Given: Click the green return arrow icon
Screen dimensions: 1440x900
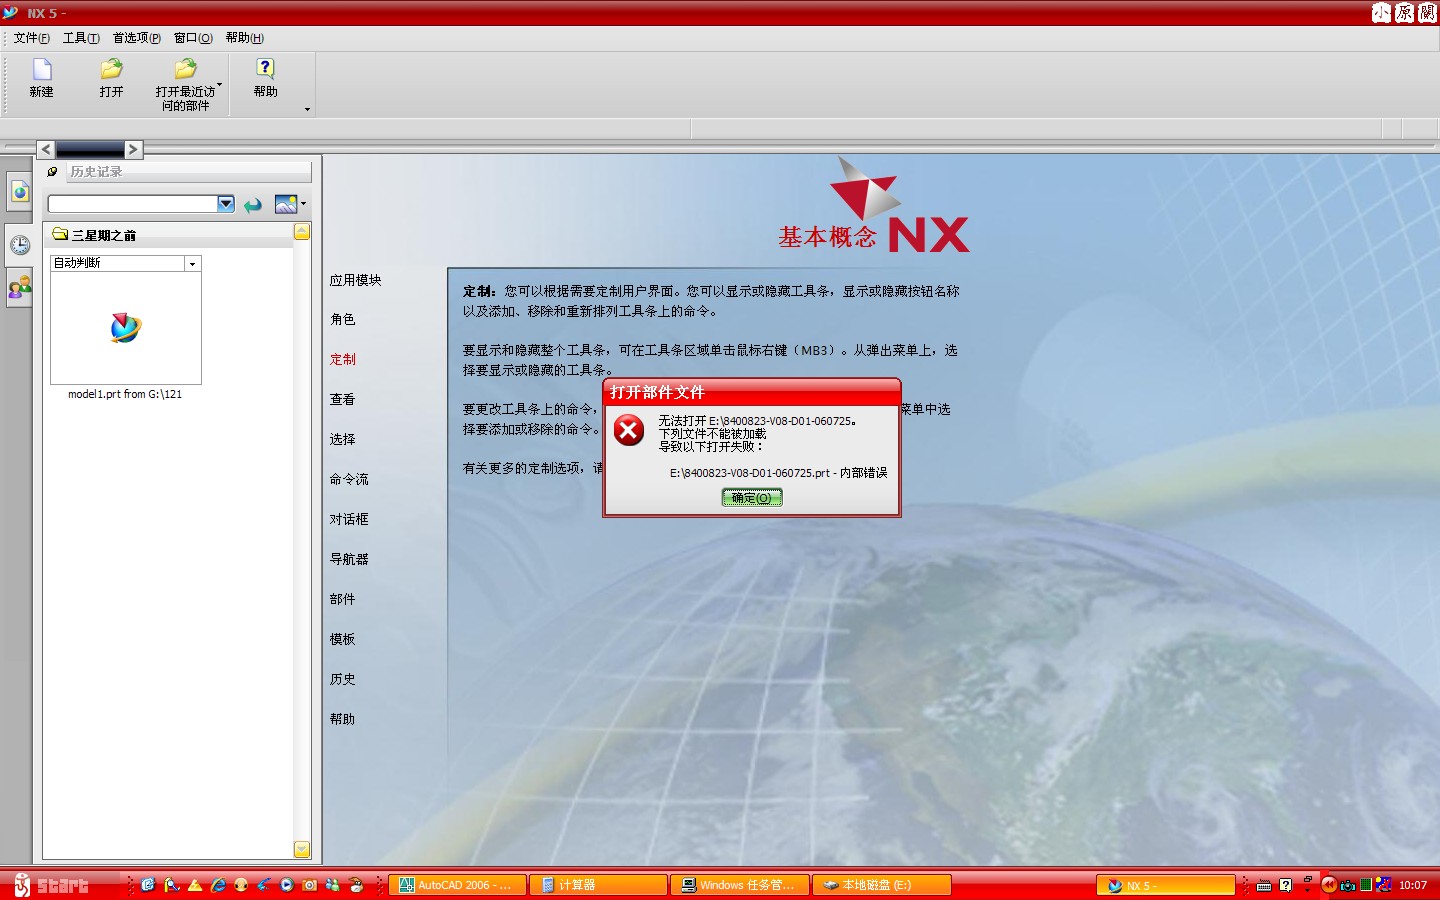Looking at the screenshot, I should click(x=253, y=205).
